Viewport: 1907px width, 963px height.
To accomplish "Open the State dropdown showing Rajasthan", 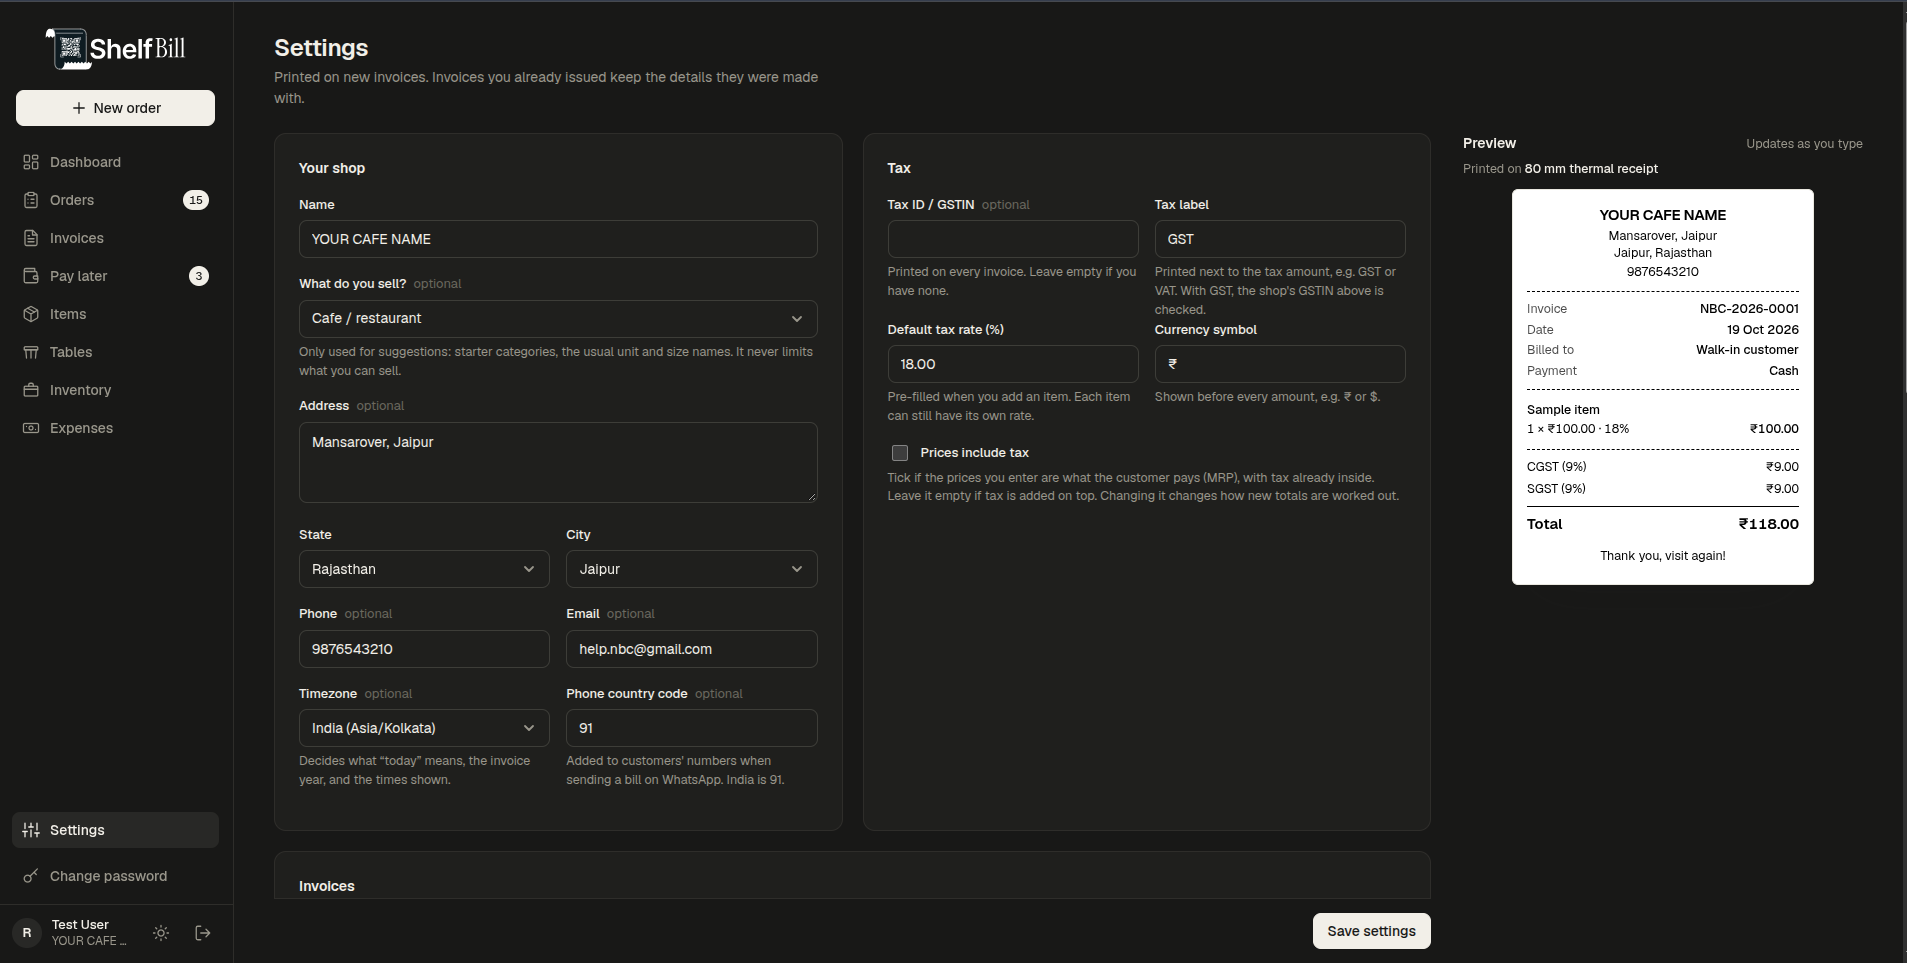I will 424,569.
